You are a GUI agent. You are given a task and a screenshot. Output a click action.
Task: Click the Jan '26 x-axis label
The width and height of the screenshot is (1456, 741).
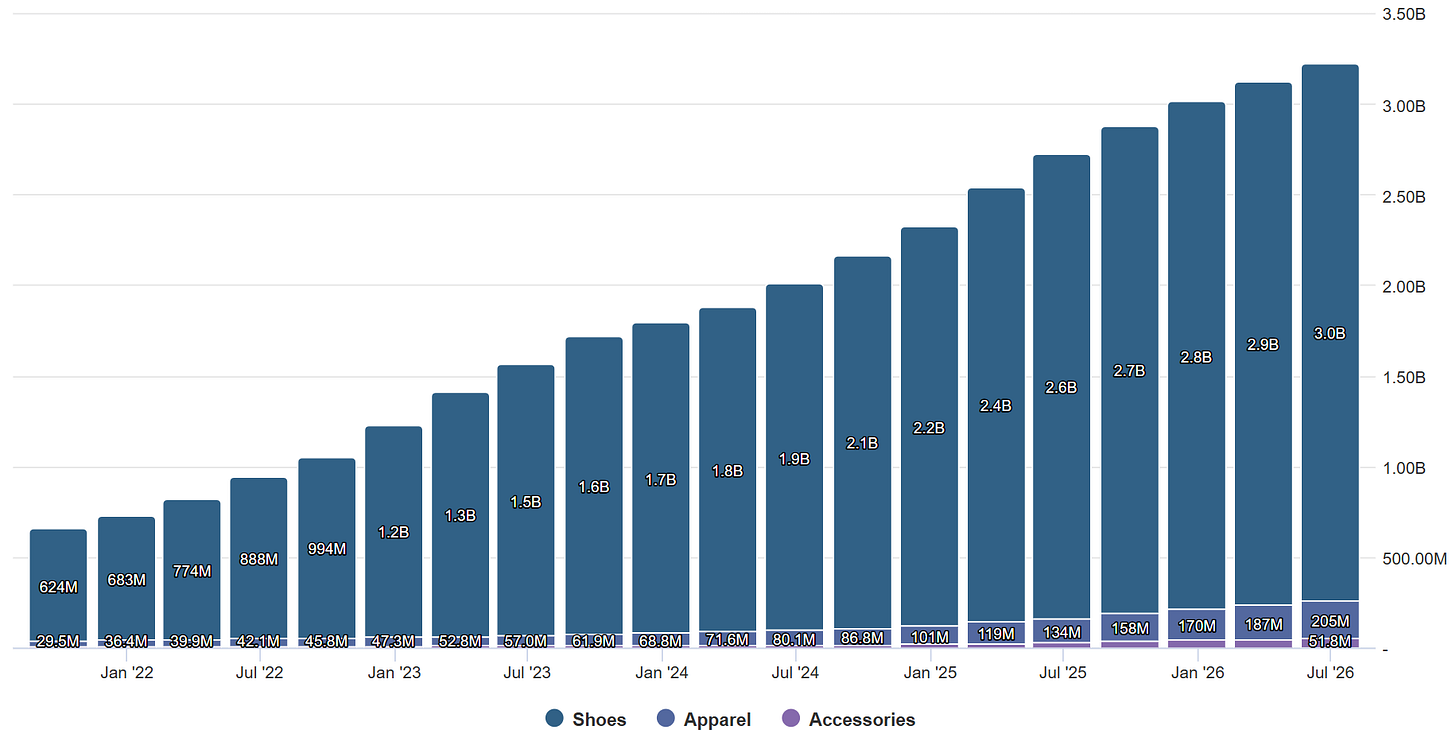click(1197, 673)
